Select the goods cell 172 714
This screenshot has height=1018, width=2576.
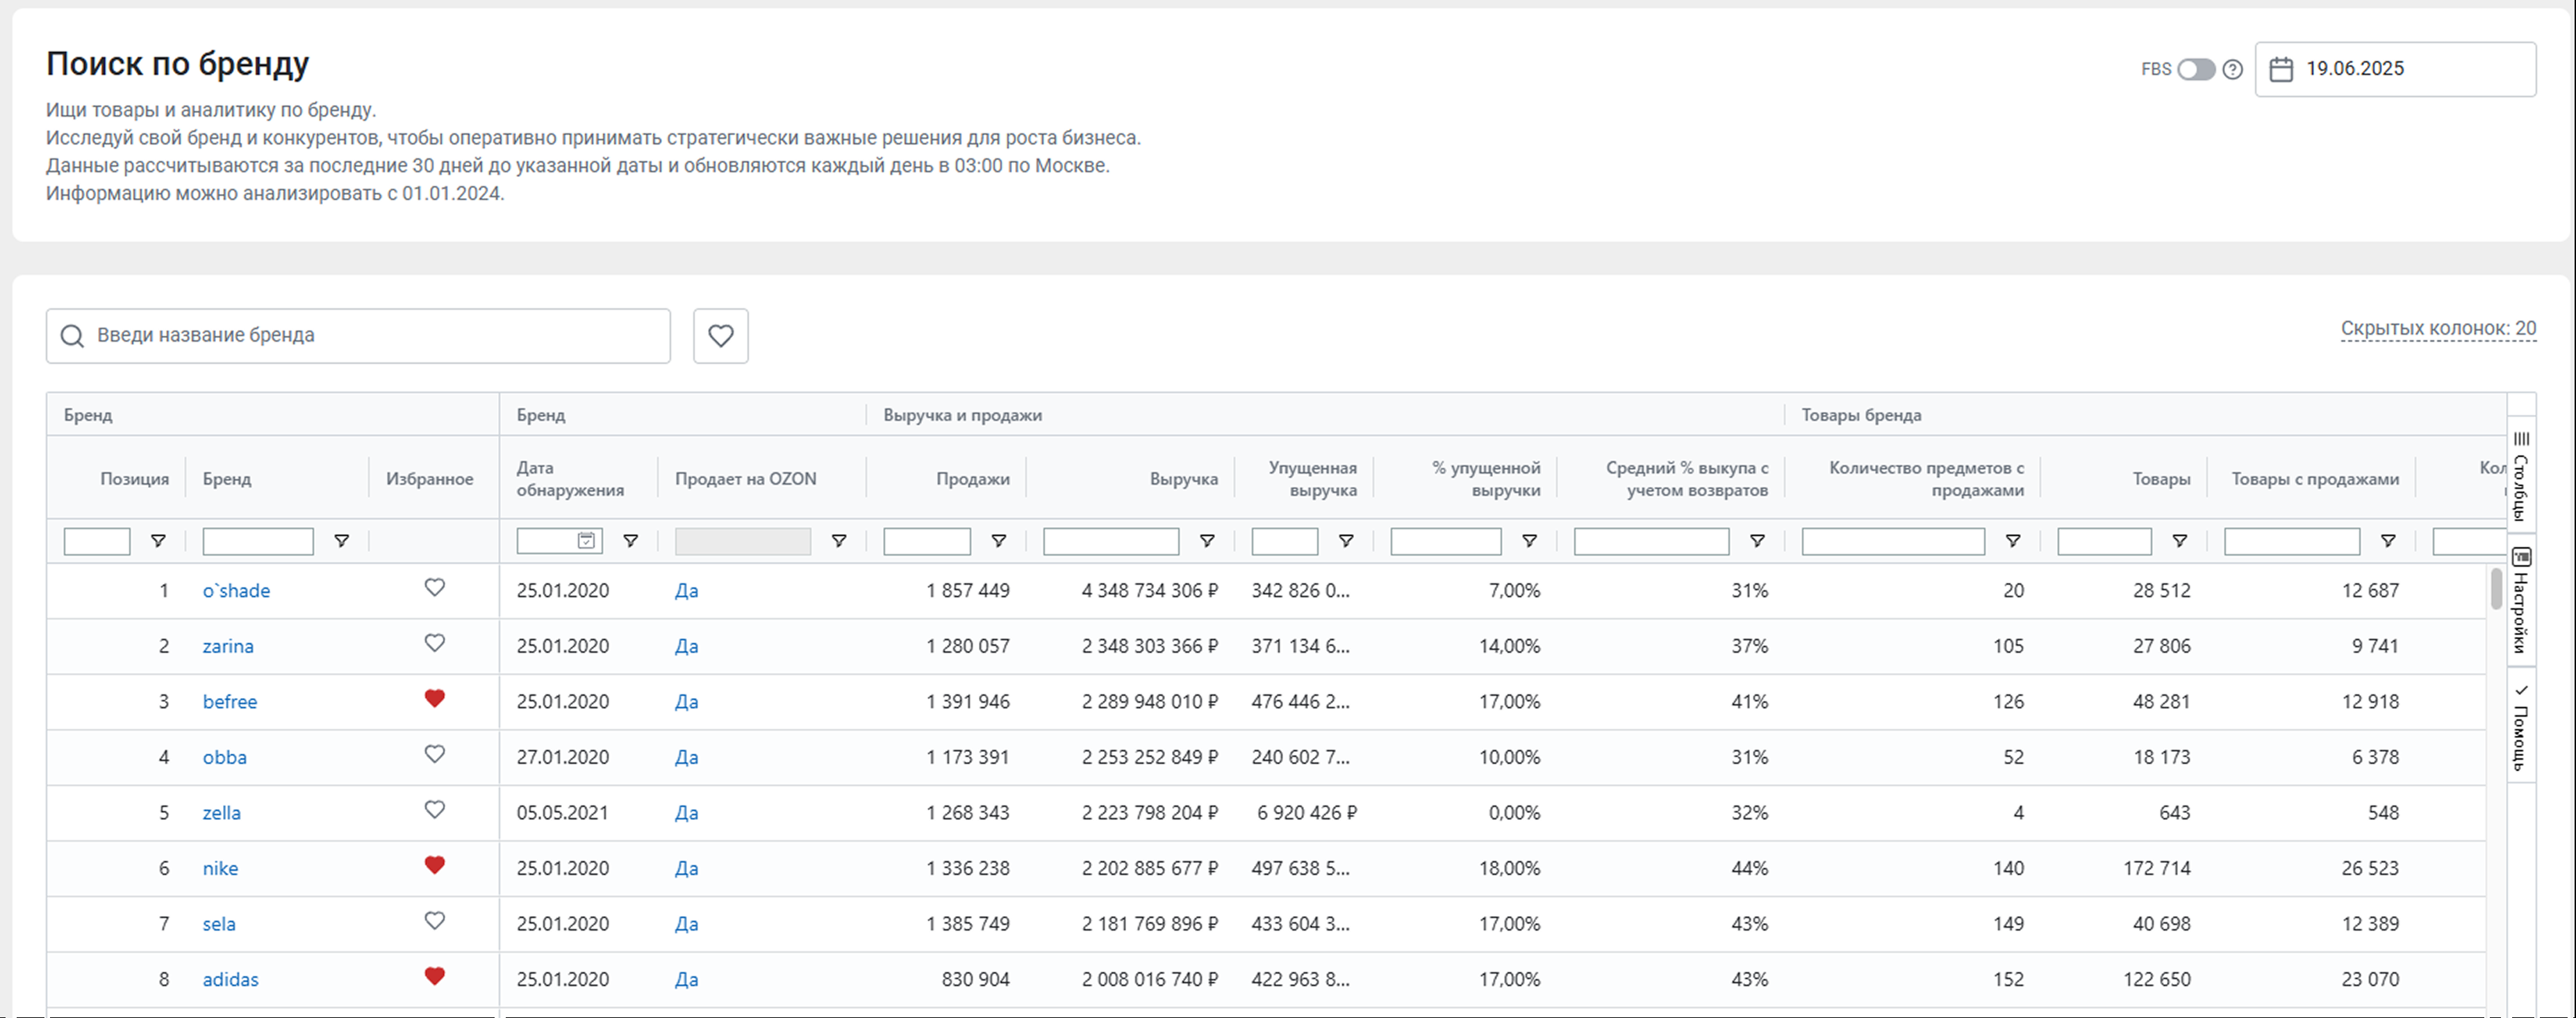coord(2157,868)
